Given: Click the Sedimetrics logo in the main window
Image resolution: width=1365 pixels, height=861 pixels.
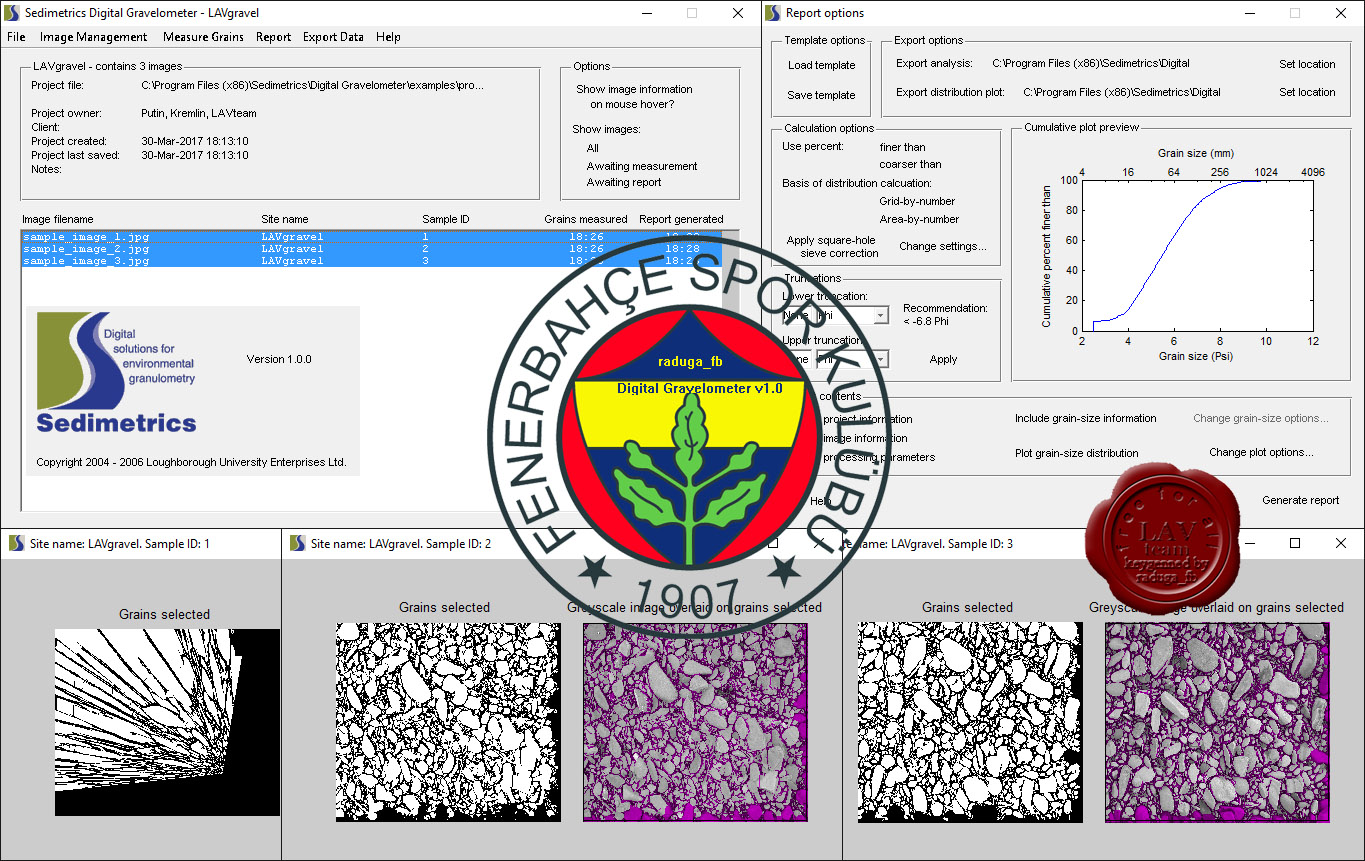Looking at the screenshot, I should tap(116, 372).
